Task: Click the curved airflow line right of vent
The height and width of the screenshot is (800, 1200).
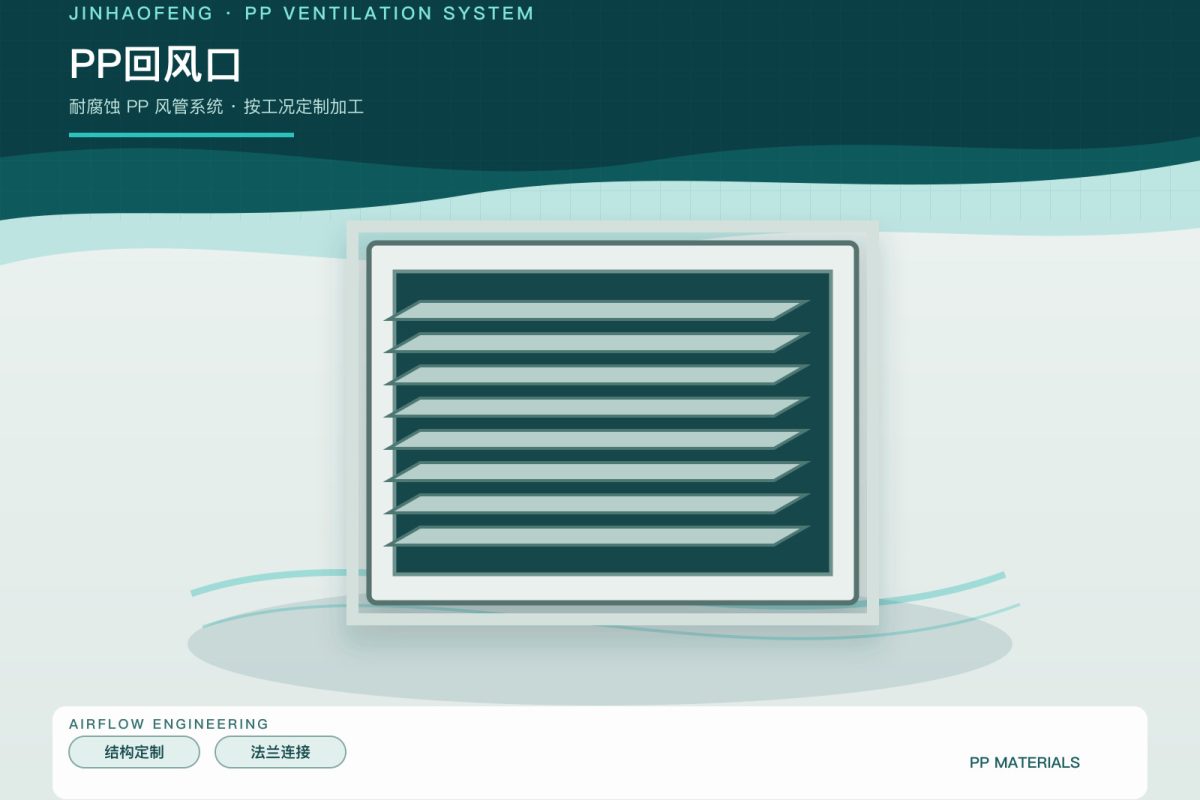Action: click(940, 589)
